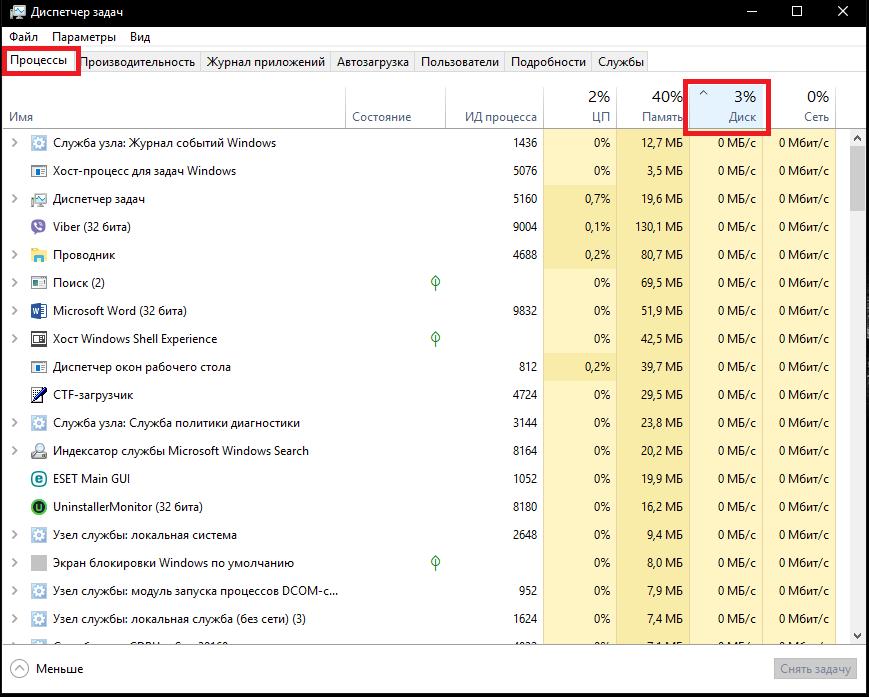Viewport: 869px width, 697px height.
Task: Click the leaf status on lock screen row
Action: pos(436,563)
